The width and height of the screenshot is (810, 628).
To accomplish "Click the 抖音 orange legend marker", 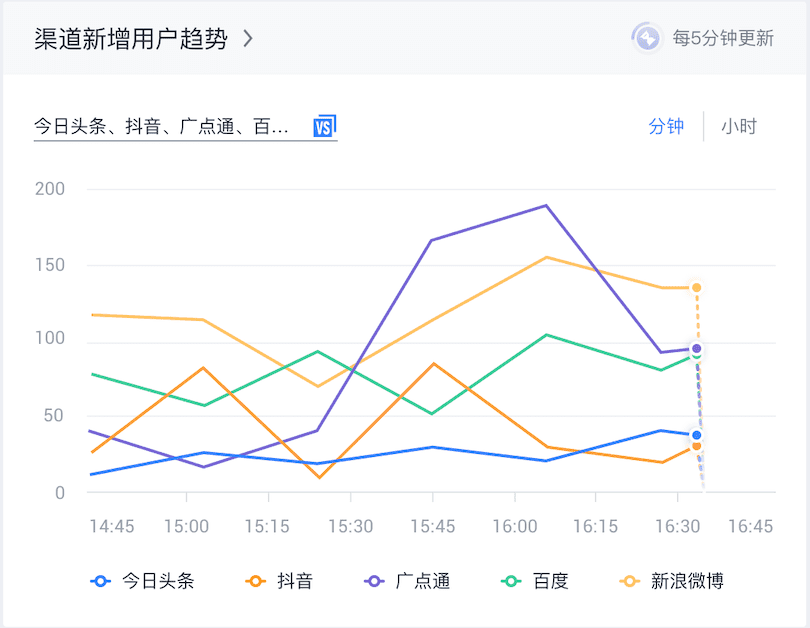I will [x=256, y=581].
